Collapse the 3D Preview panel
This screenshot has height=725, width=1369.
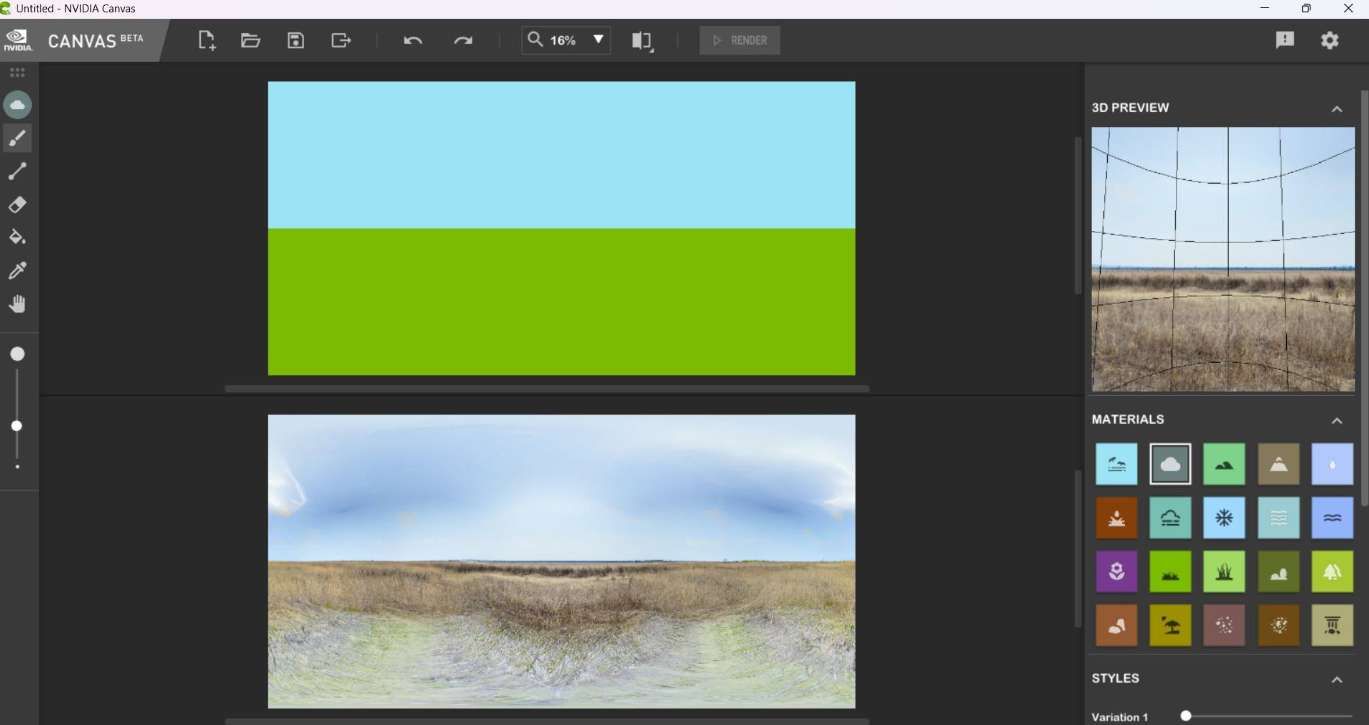(x=1338, y=107)
